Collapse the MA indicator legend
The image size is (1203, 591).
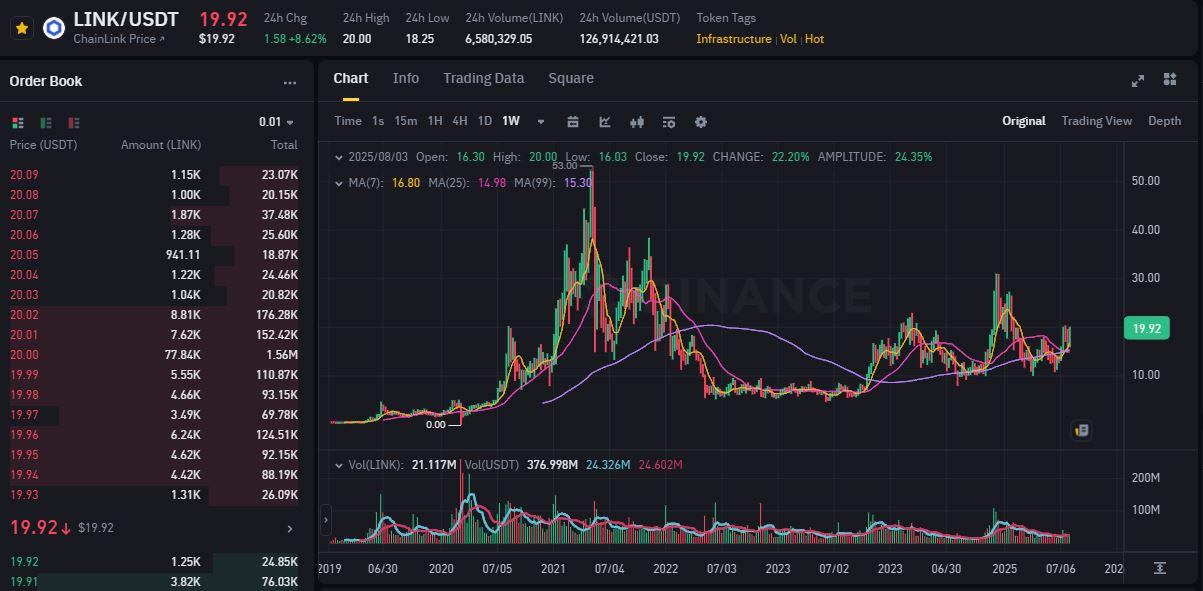339,183
